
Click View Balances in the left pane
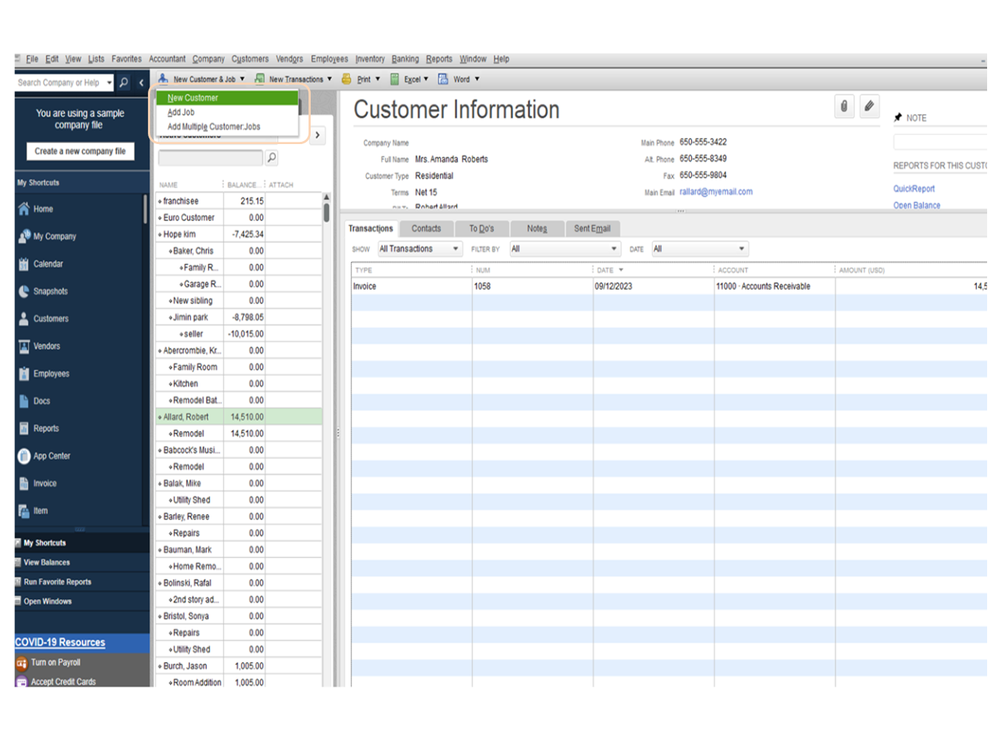[47, 562]
